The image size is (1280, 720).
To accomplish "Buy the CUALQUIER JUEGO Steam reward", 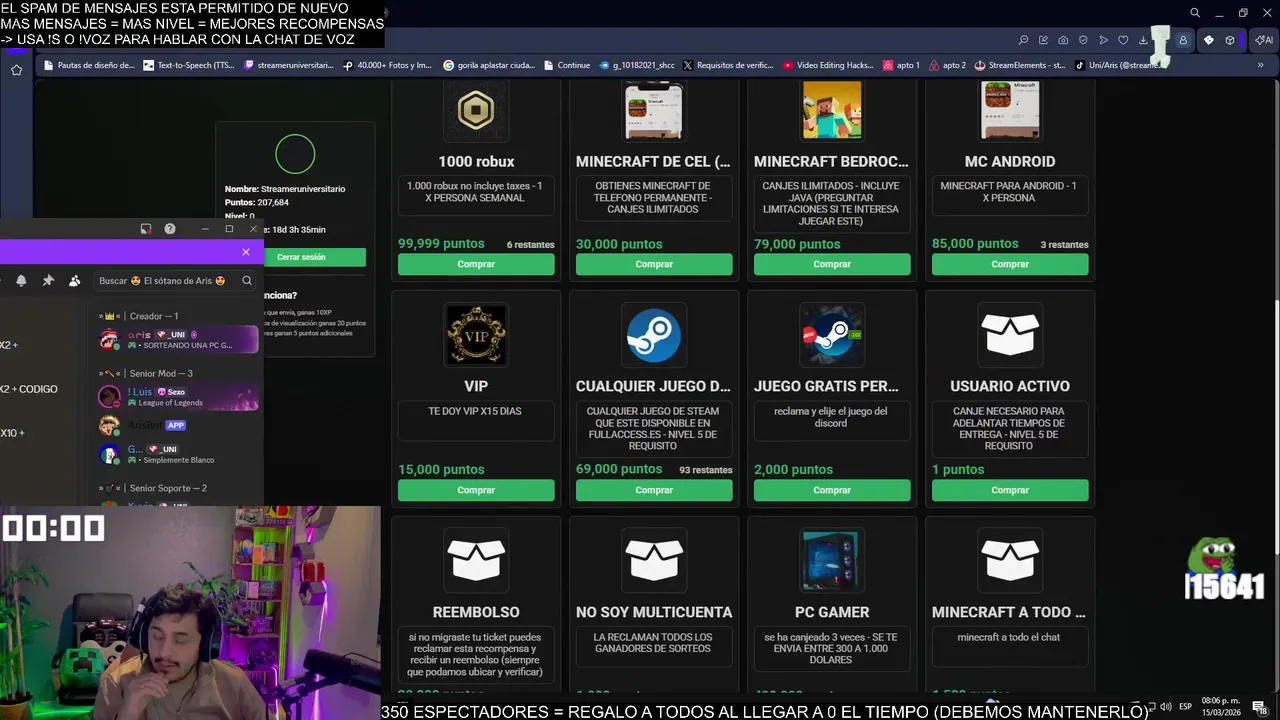I will tap(654, 490).
